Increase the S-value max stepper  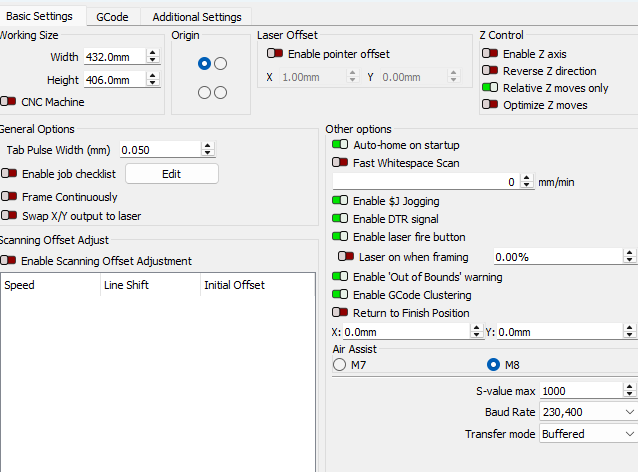[629, 387]
